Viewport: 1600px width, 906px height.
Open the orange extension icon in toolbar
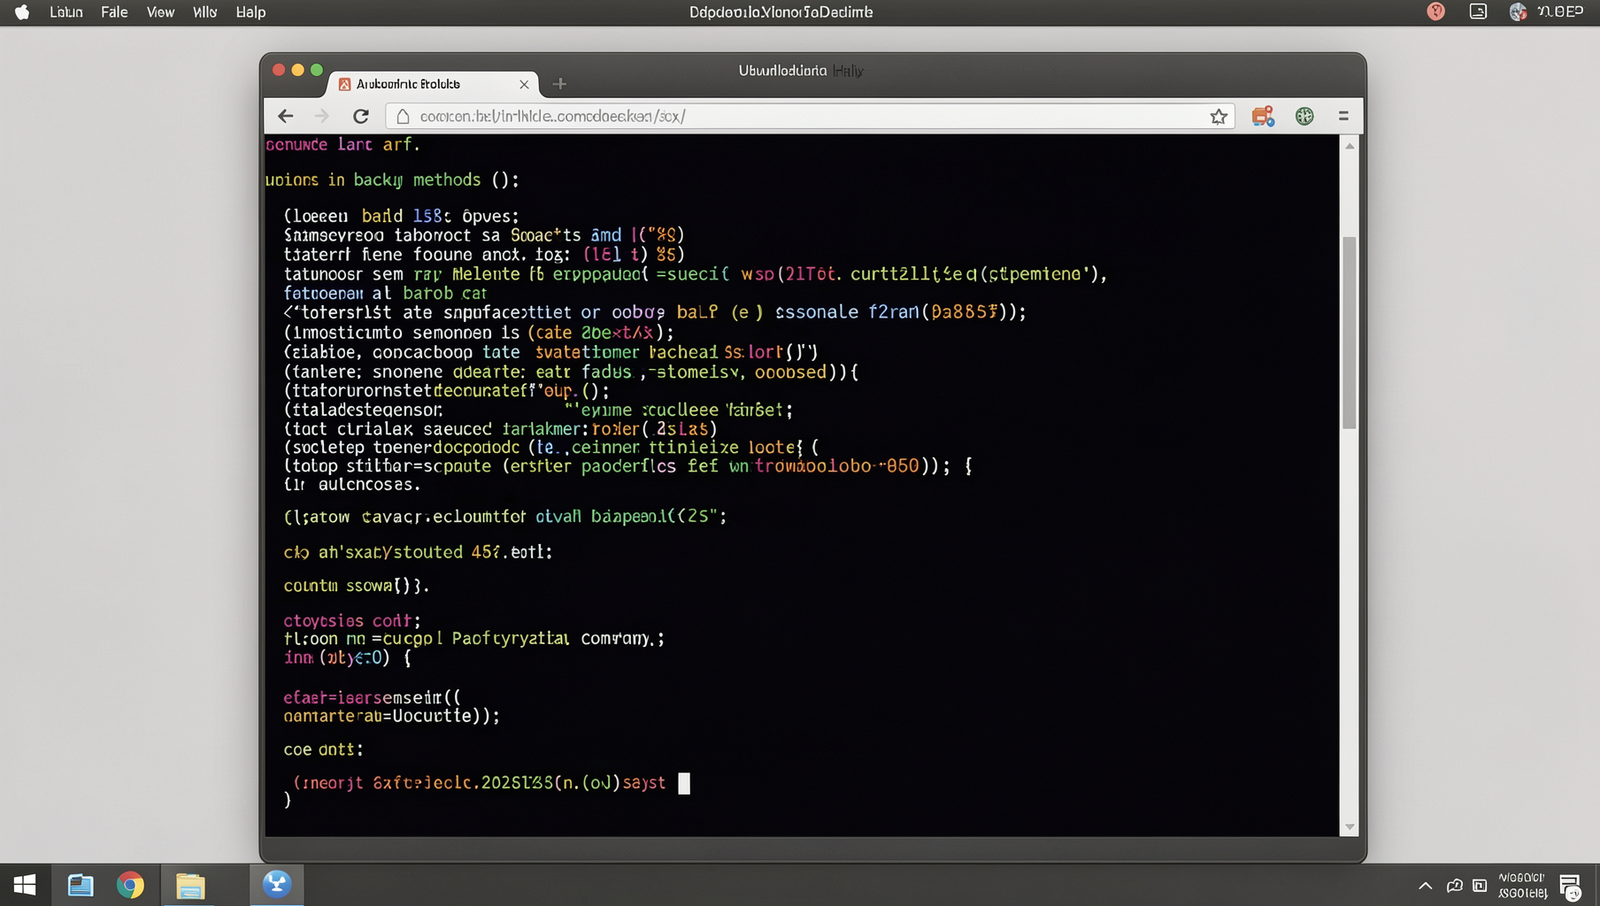[x=1263, y=116]
